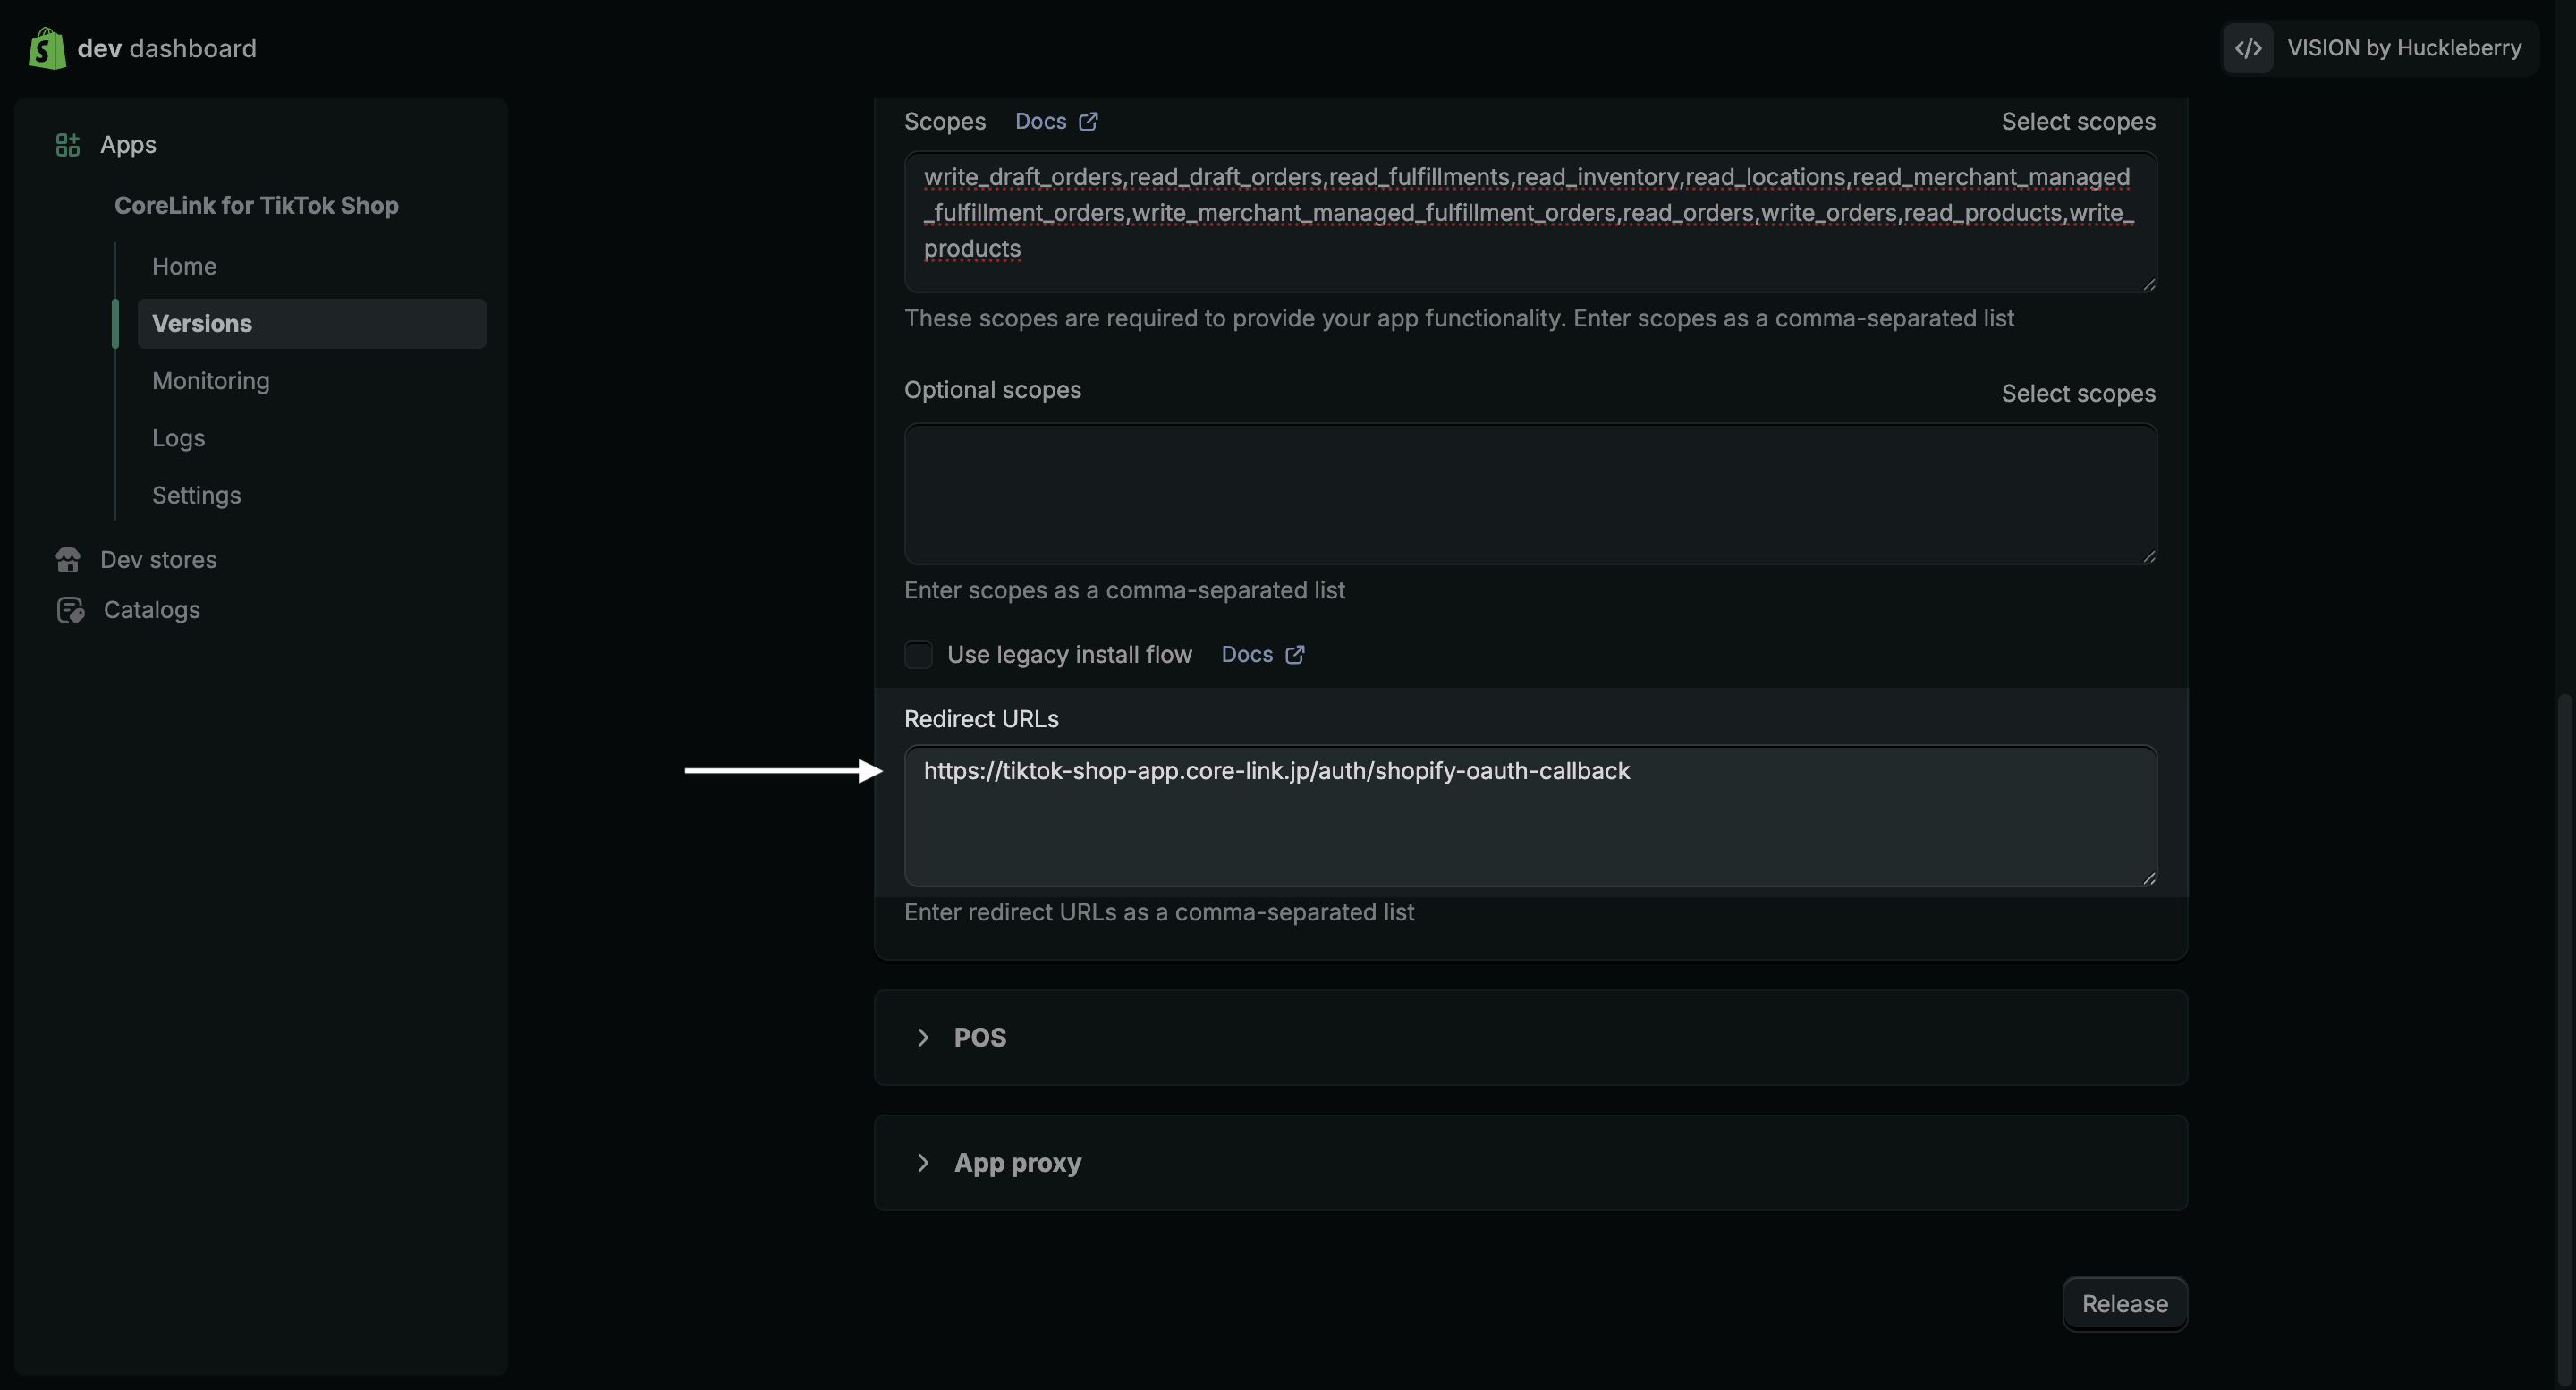
Task: Click the Dev stores storefront icon
Action: 68,560
